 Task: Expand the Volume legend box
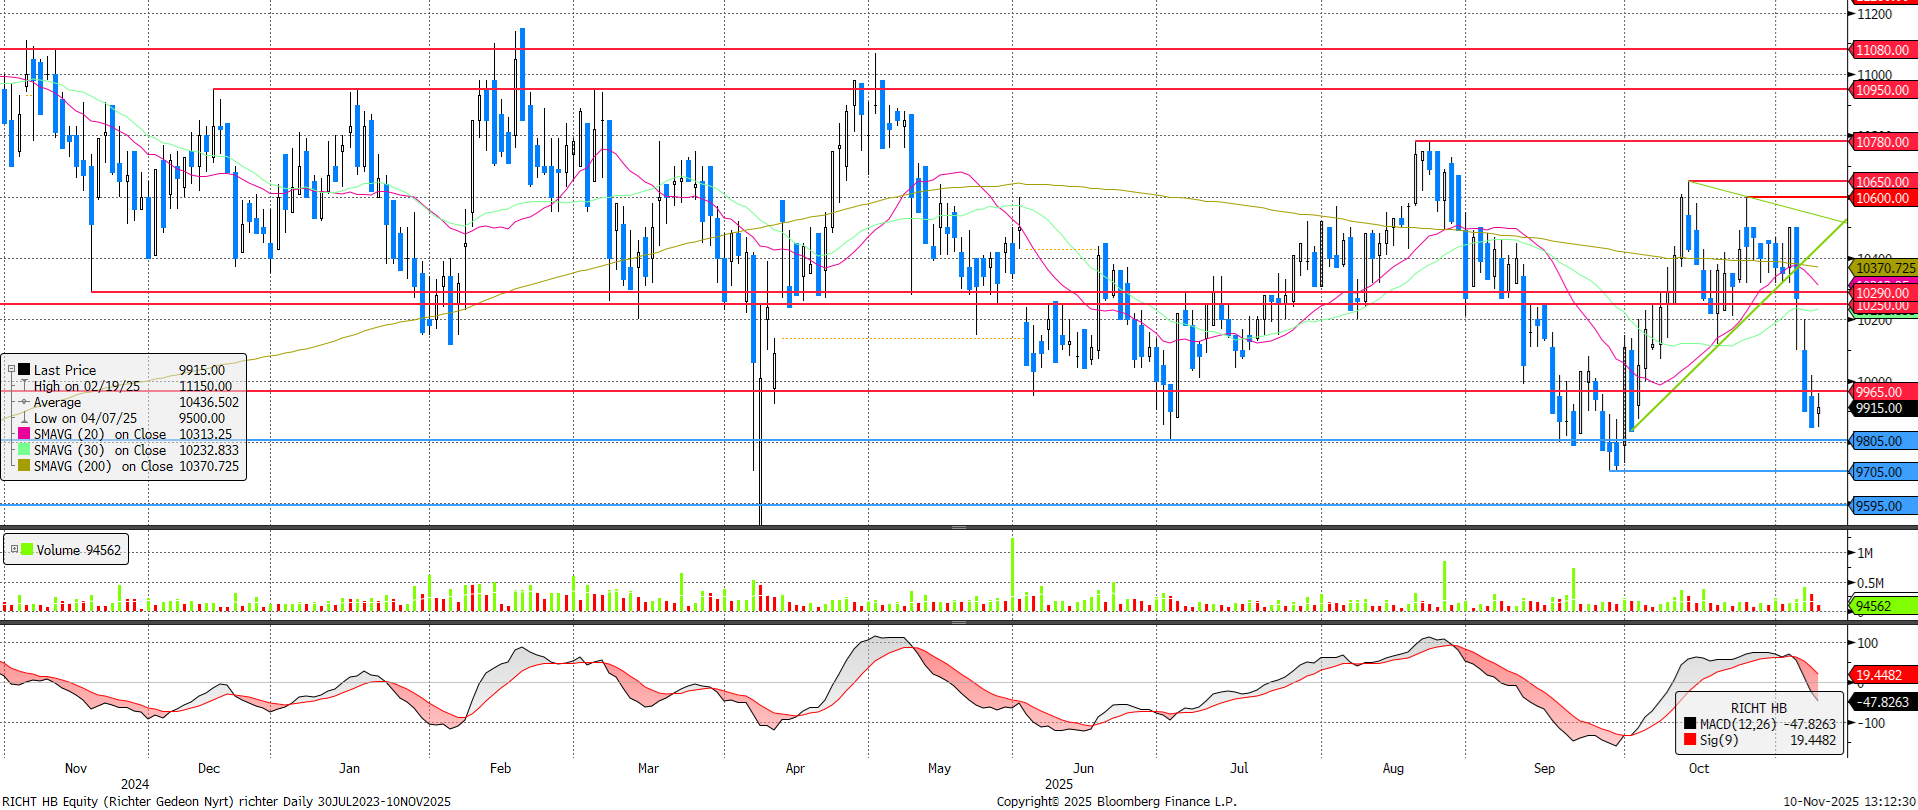click(x=14, y=549)
